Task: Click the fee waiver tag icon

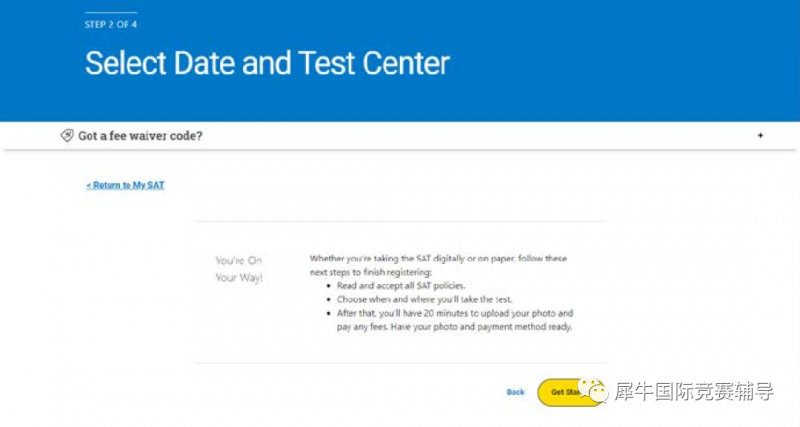Action: click(67, 136)
